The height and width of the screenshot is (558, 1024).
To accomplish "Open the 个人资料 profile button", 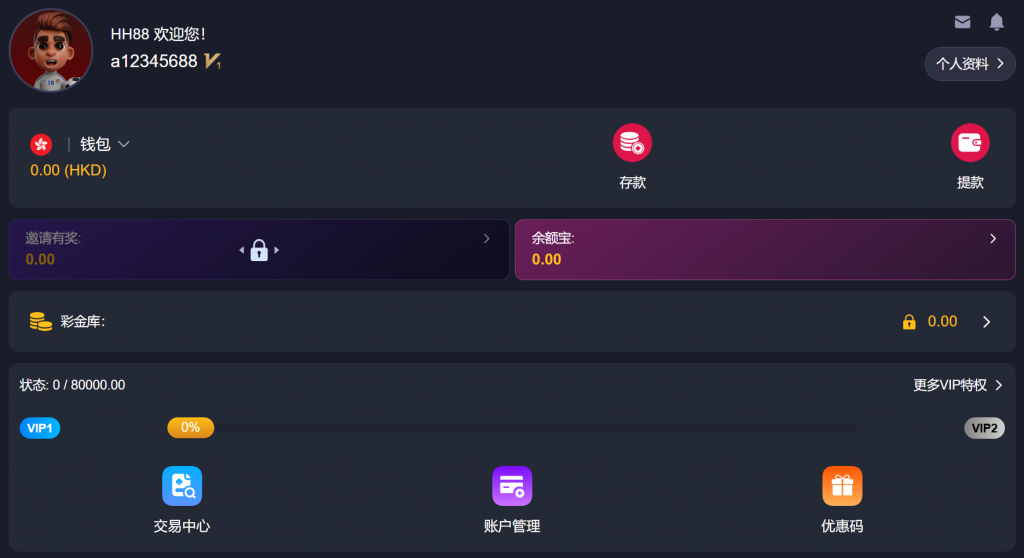I will [x=970, y=63].
